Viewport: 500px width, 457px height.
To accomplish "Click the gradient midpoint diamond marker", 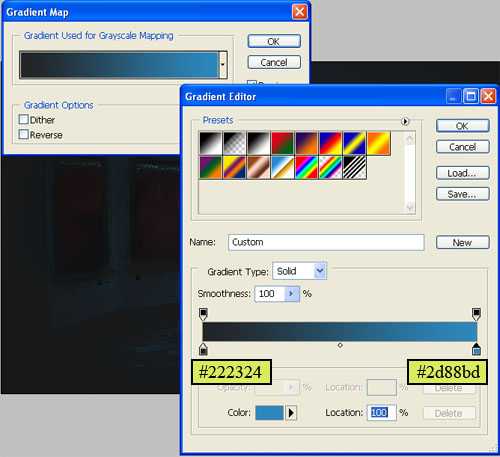I will (340, 345).
